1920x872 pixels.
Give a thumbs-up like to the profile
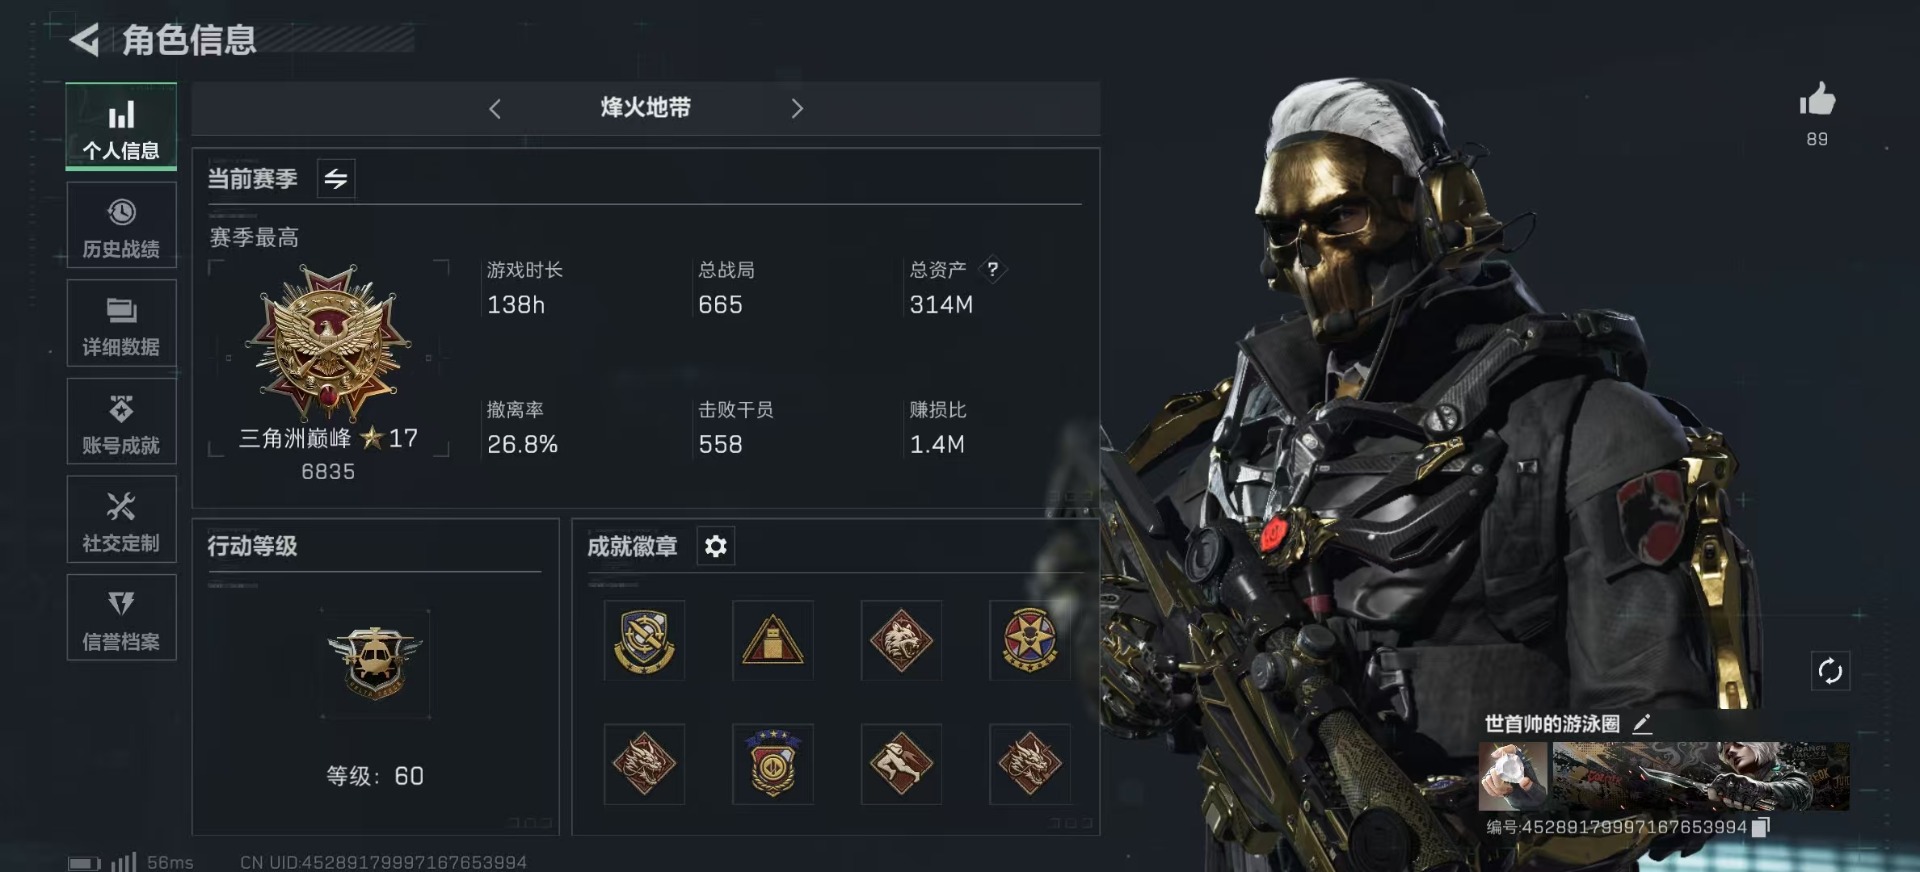pyautogui.click(x=1817, y=100)
